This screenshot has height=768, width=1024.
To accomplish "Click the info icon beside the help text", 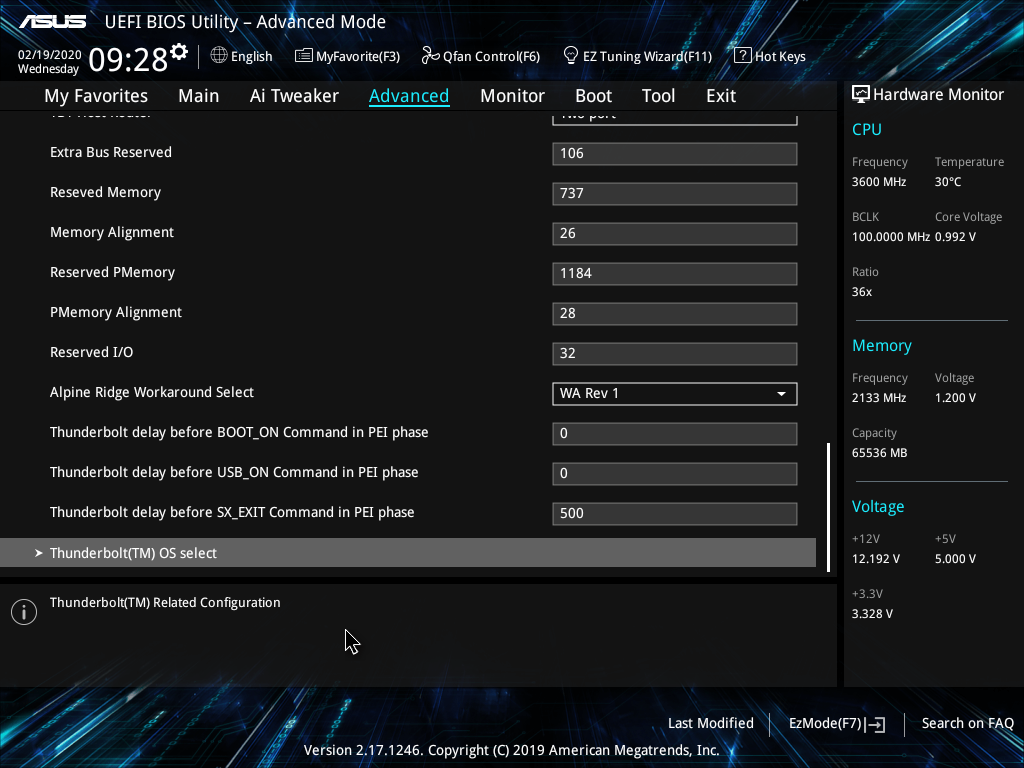I will click(24, 612).
